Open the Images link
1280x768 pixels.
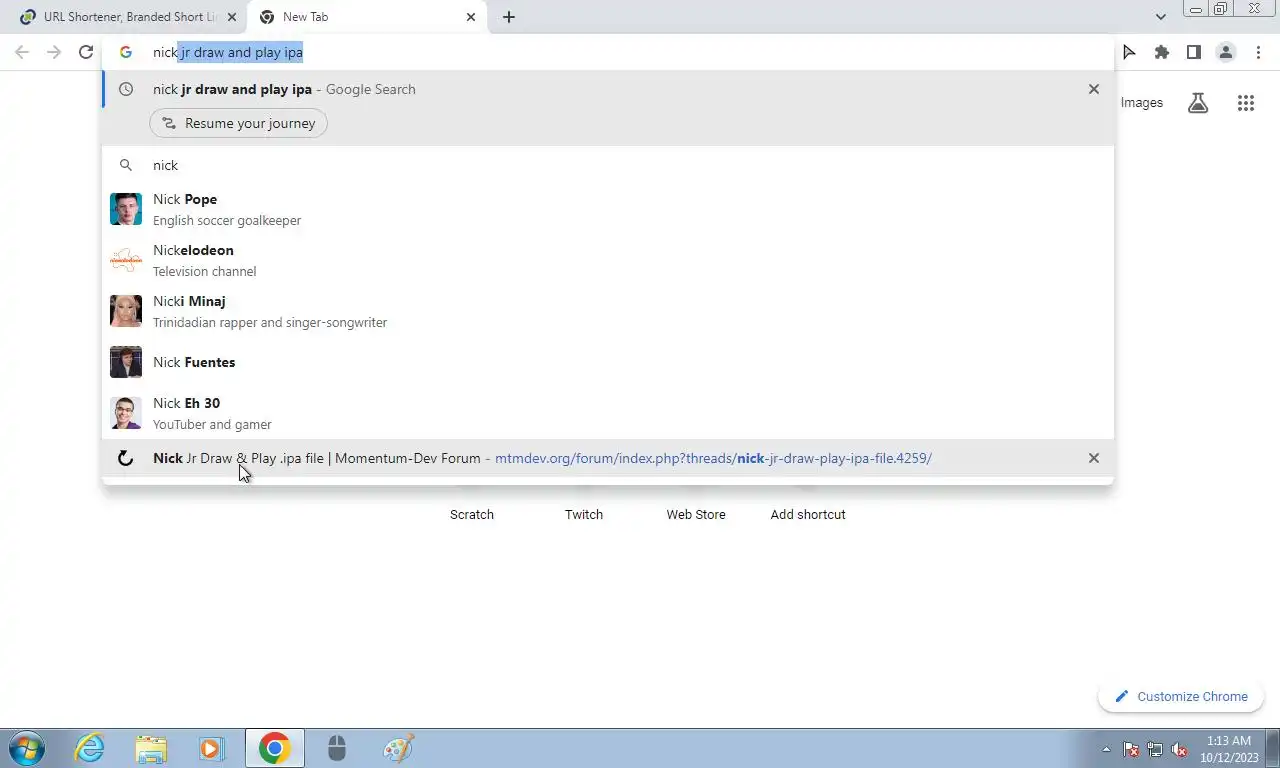(1141, 102)
